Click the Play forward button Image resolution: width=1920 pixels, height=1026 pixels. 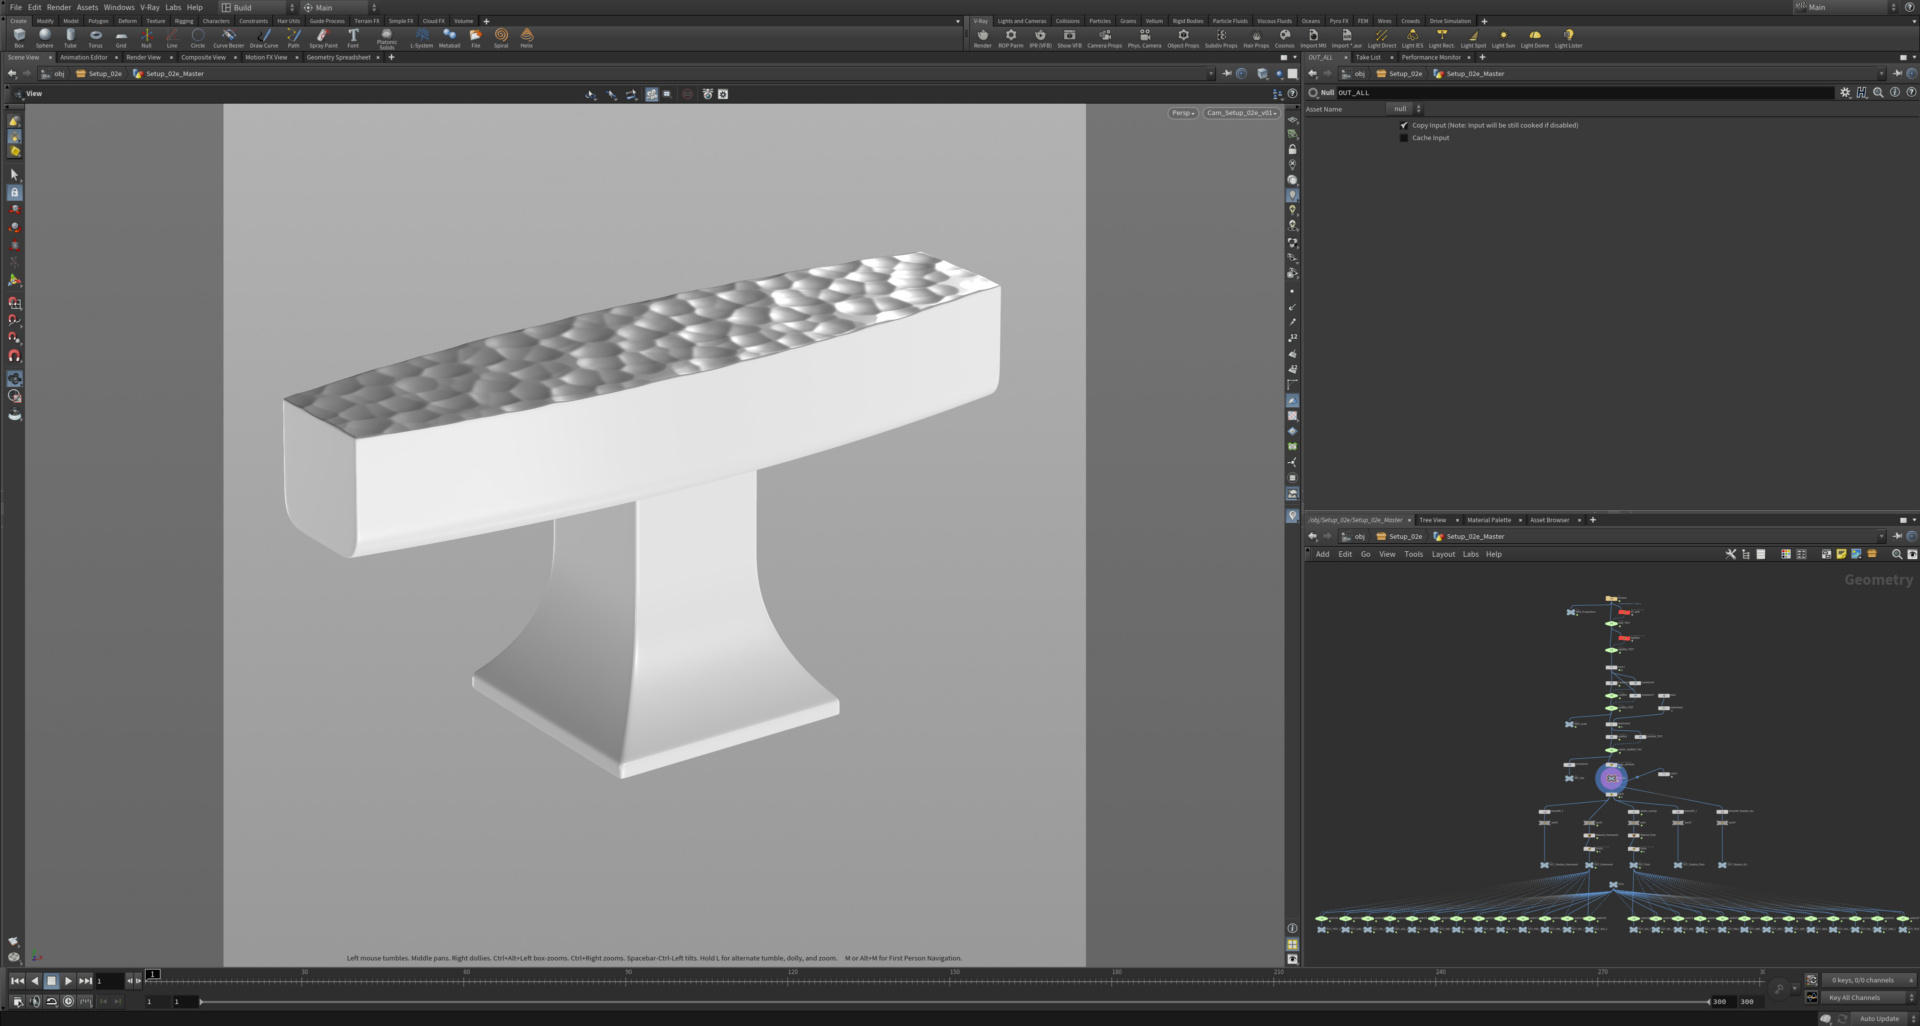(x=68, y=981)
